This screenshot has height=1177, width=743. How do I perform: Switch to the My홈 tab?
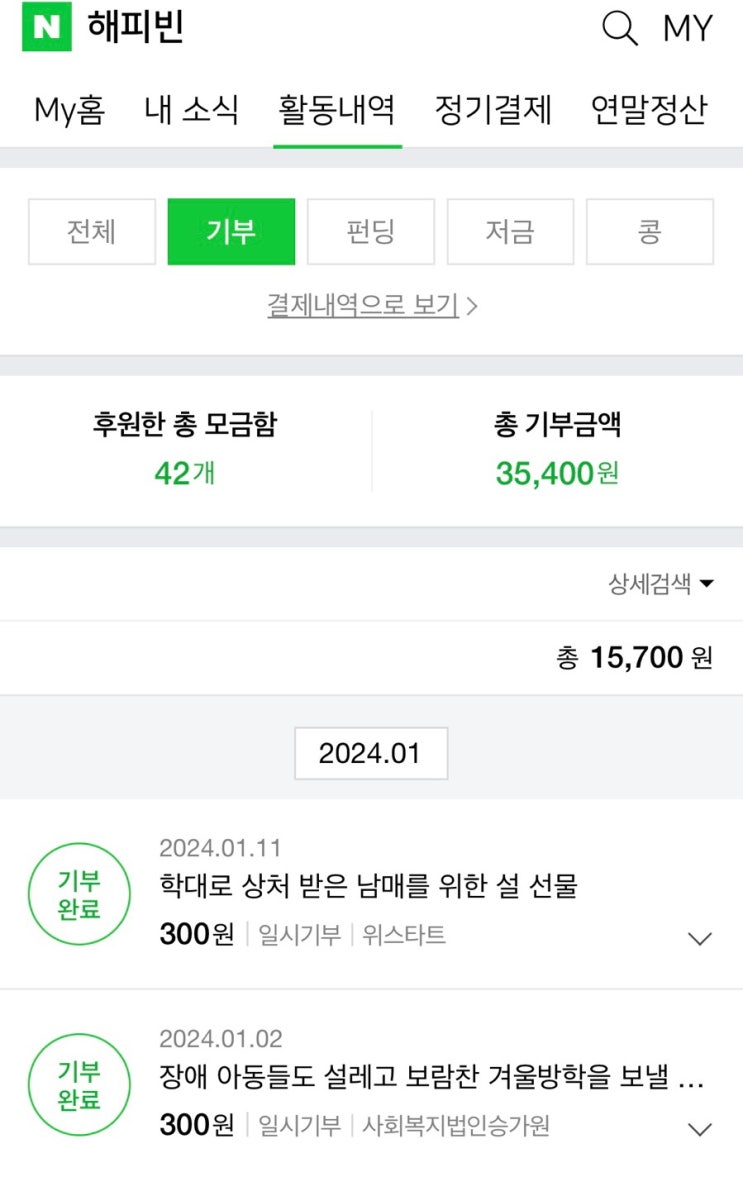coord(69,109)
